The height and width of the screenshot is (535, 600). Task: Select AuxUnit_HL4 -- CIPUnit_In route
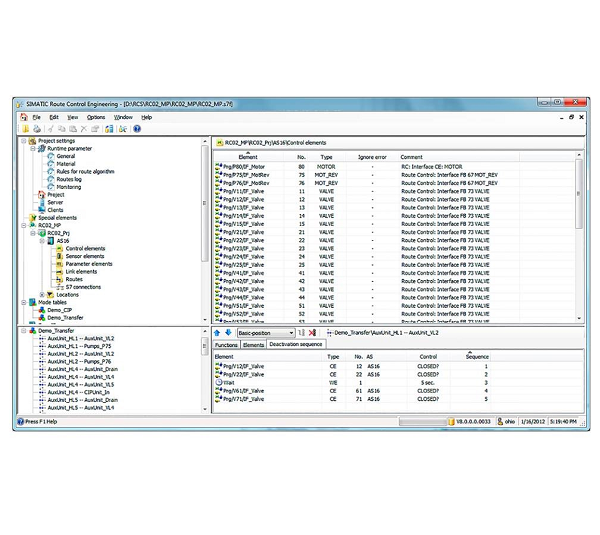[x=78, y=392]
